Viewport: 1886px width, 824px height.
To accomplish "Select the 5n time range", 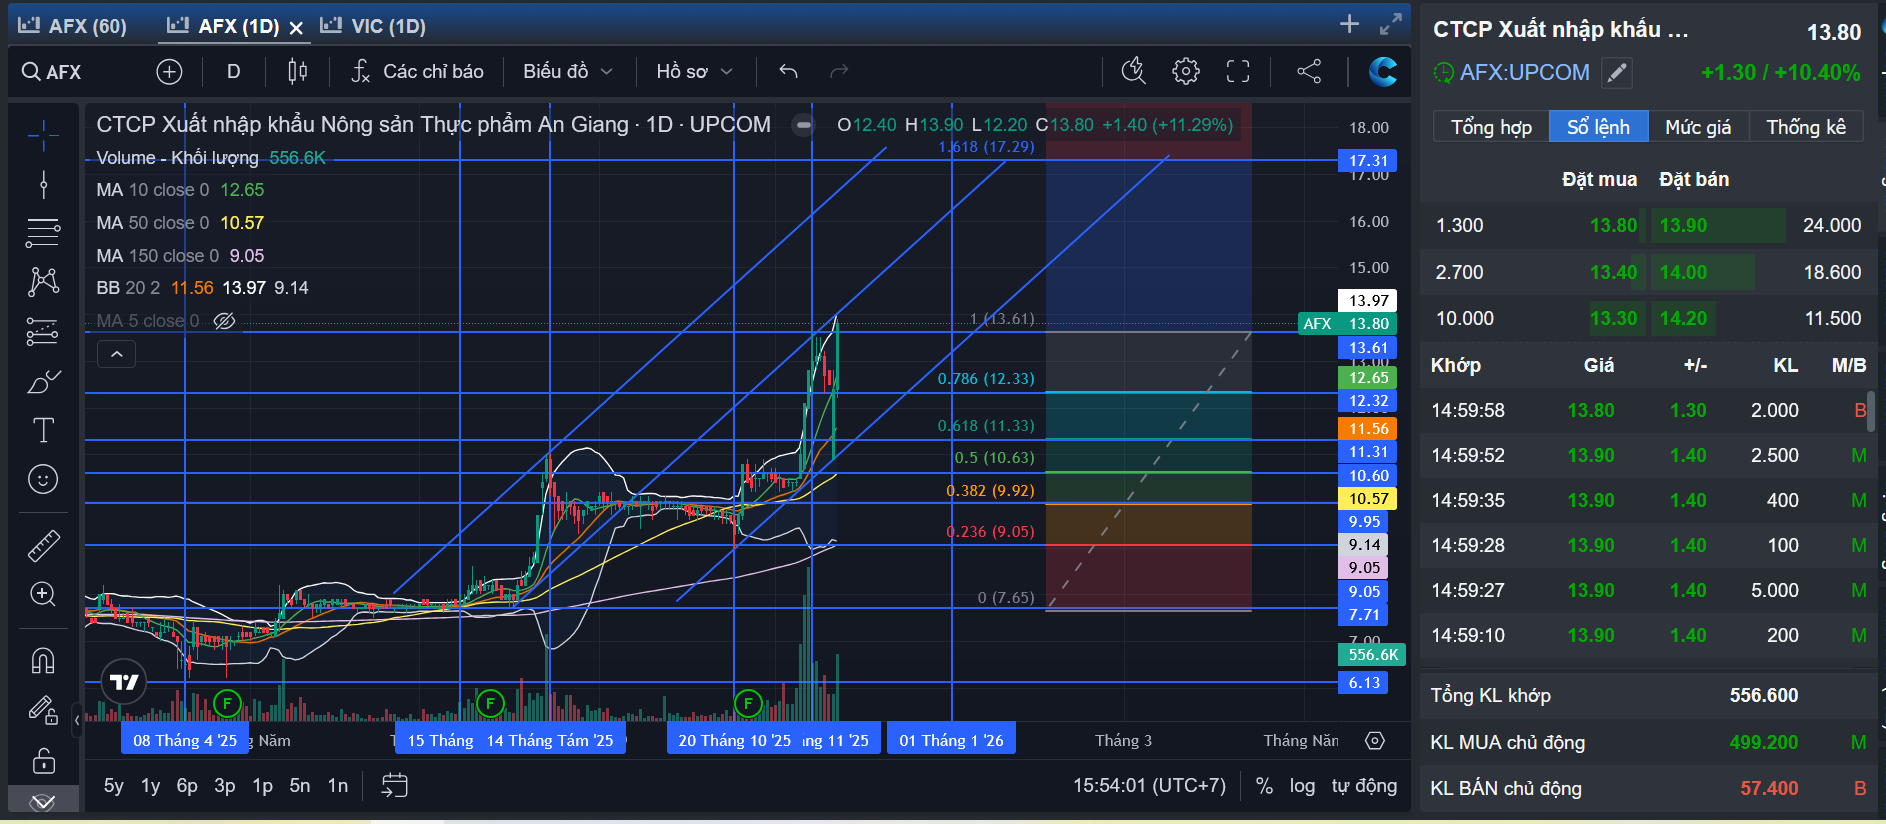I will 300,786.
